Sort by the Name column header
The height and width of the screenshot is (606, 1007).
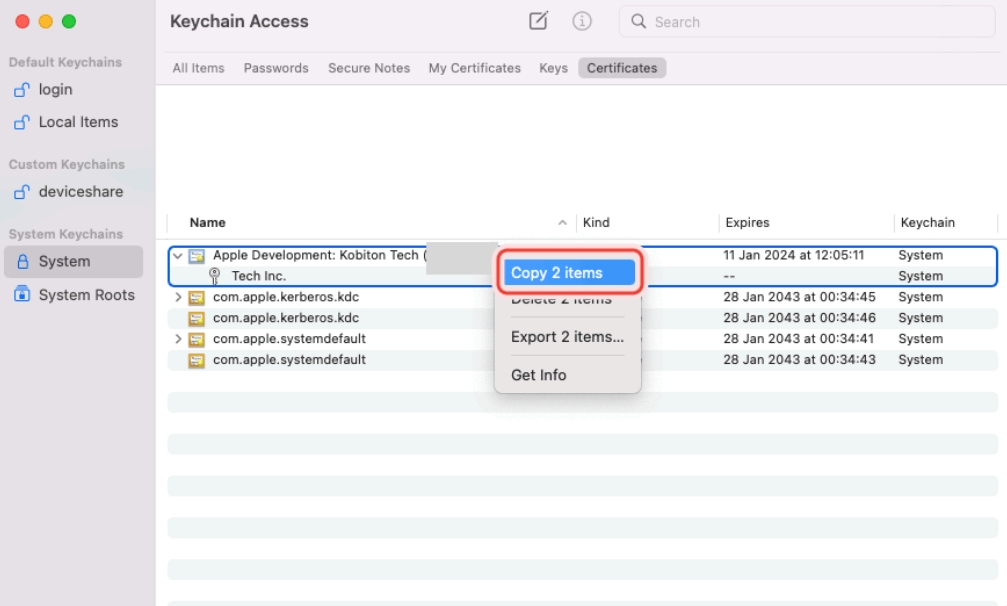[x=207, y=223]
